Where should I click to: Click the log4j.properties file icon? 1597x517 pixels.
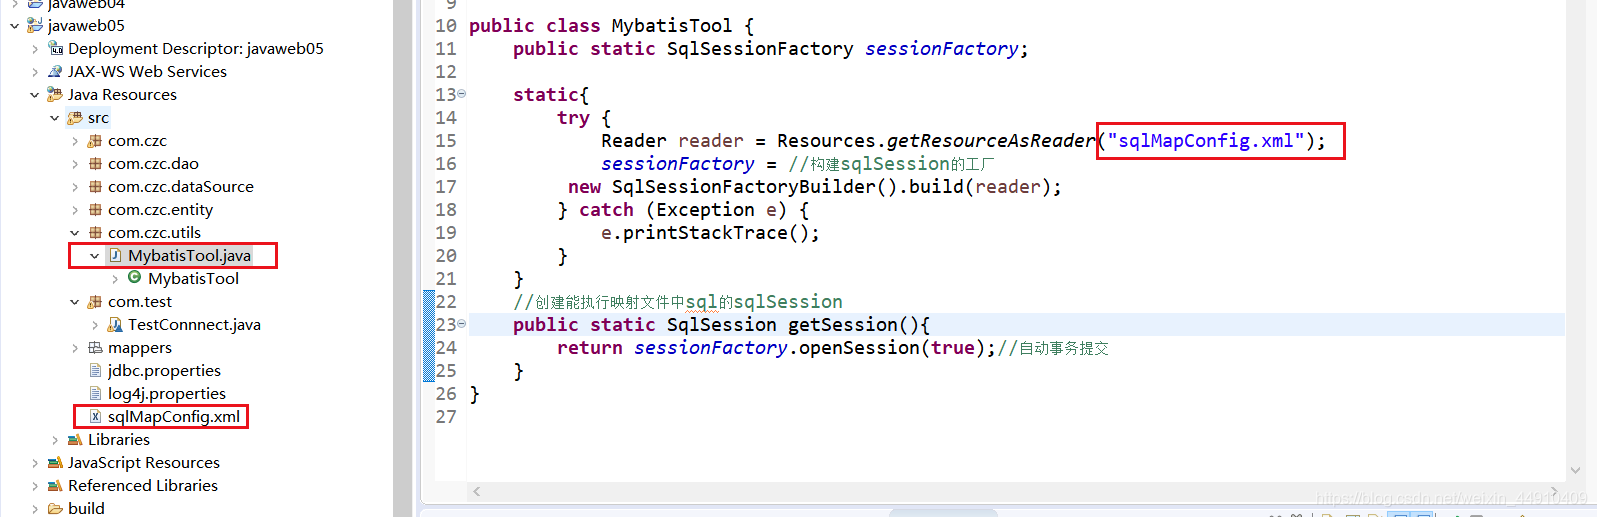pyautogui.click(x=95, y=393)
